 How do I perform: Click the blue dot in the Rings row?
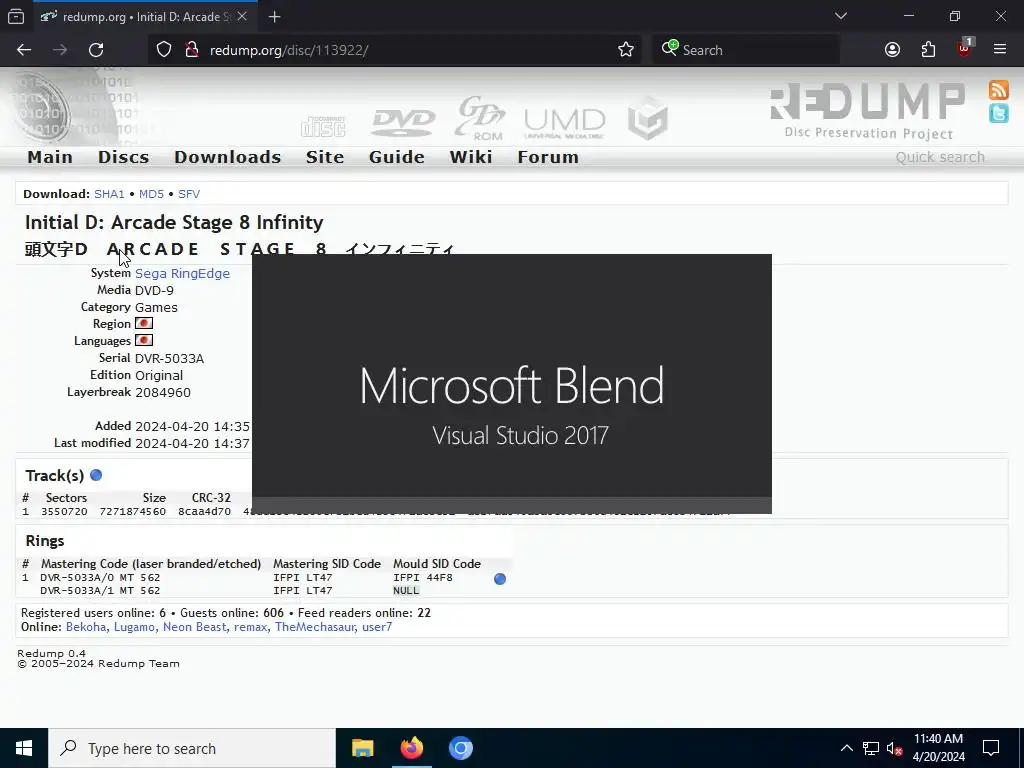point(500,579)
